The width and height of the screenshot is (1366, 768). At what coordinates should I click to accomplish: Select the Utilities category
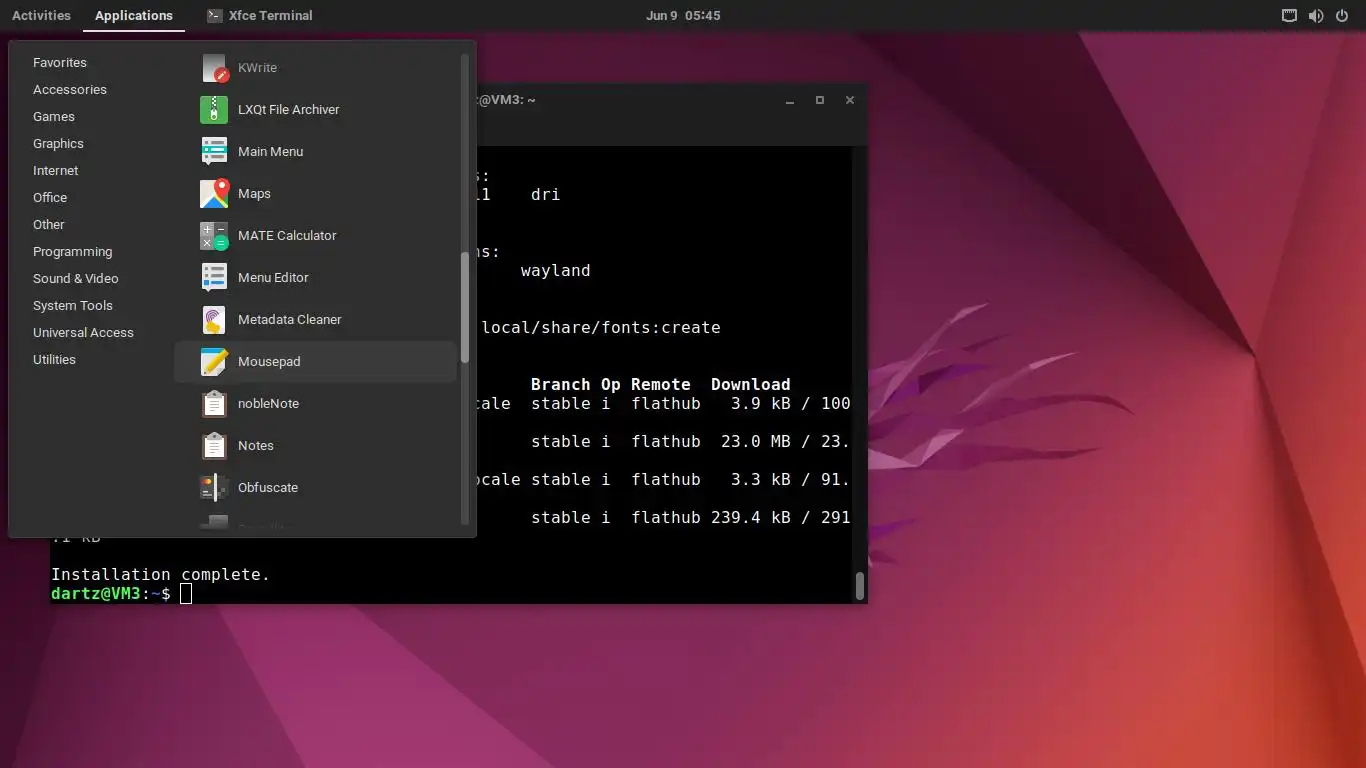[x=54, y=360]
